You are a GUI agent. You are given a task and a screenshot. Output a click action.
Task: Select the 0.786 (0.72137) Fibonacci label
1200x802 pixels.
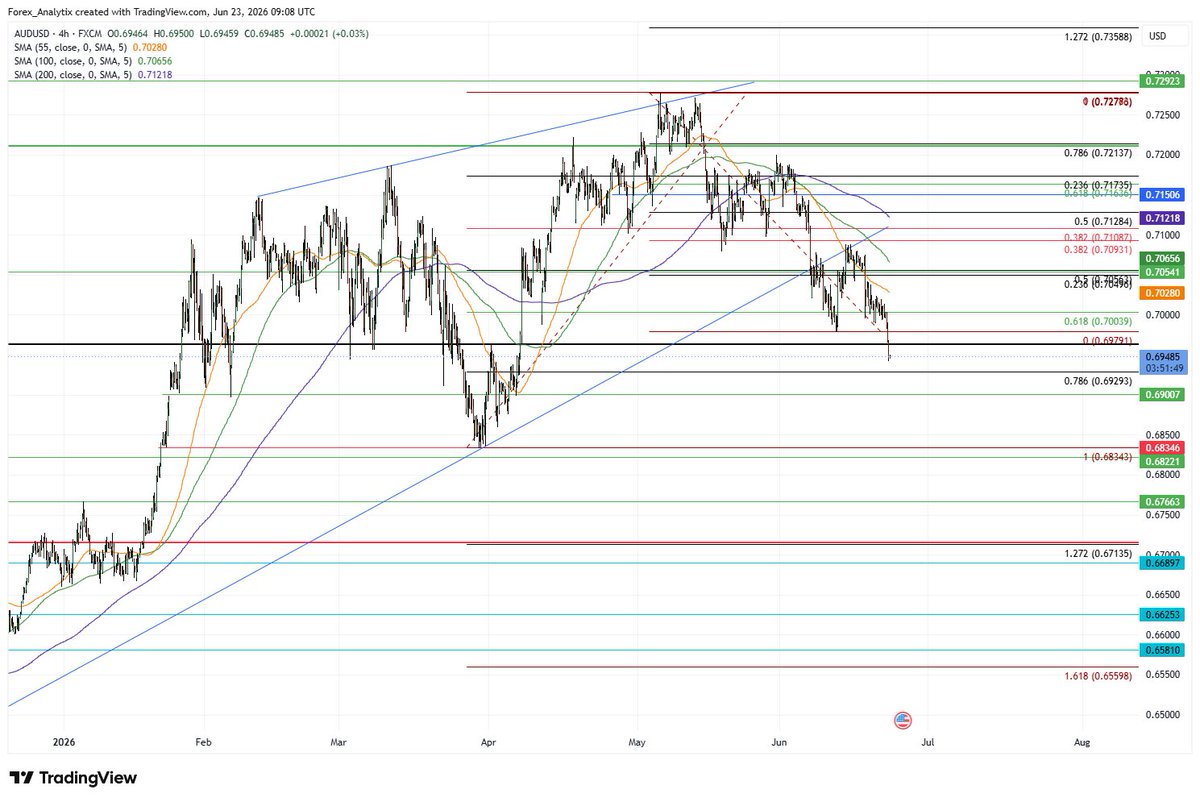coord(1097,153)
